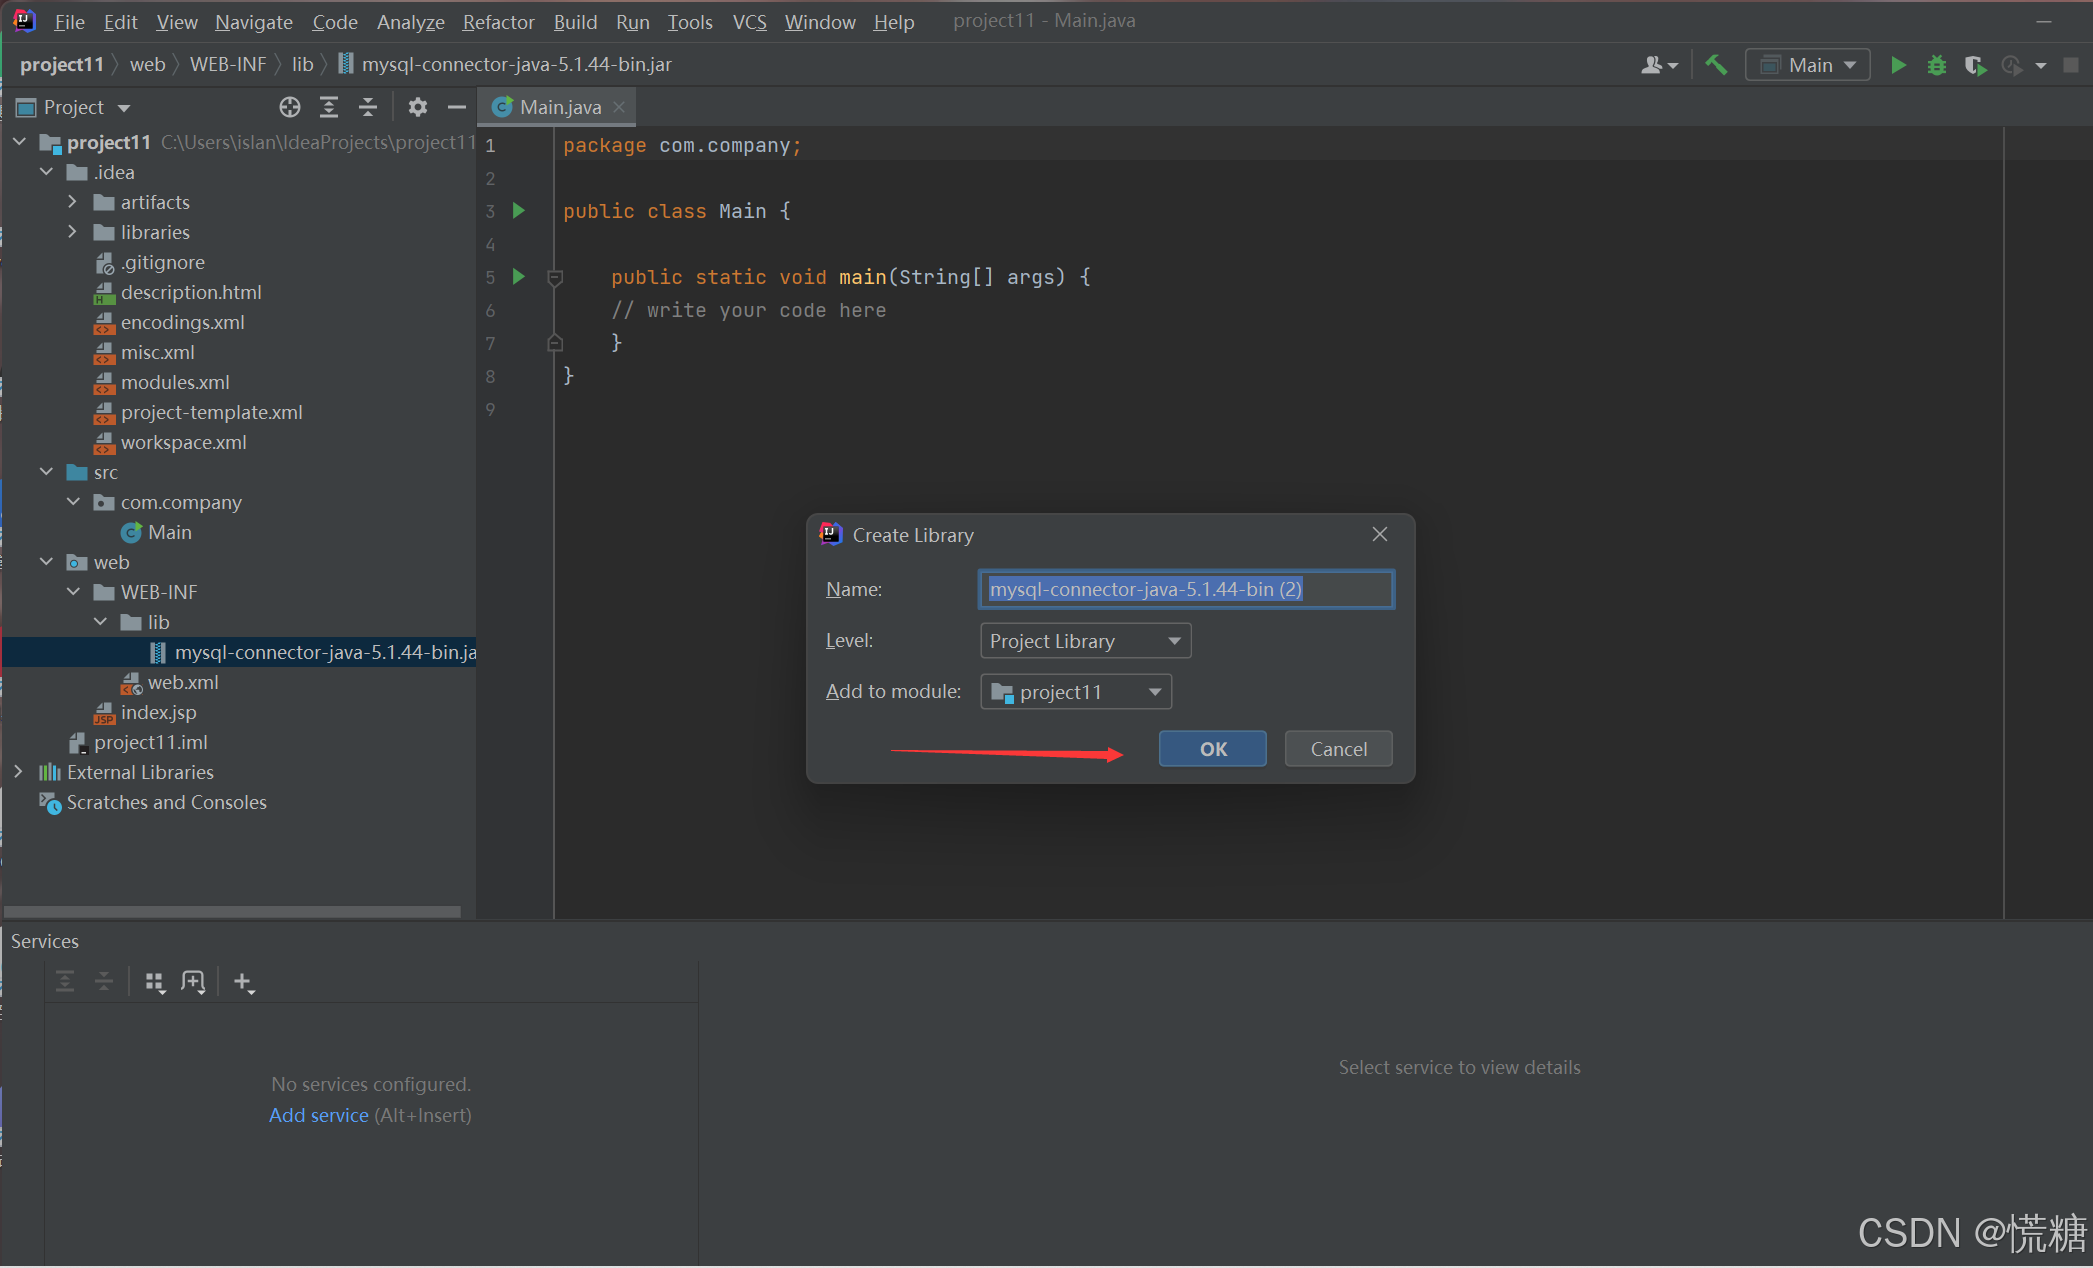Open the Navigate menu
Viewport: 2093px width, 1268px height.
pos(254,21)
